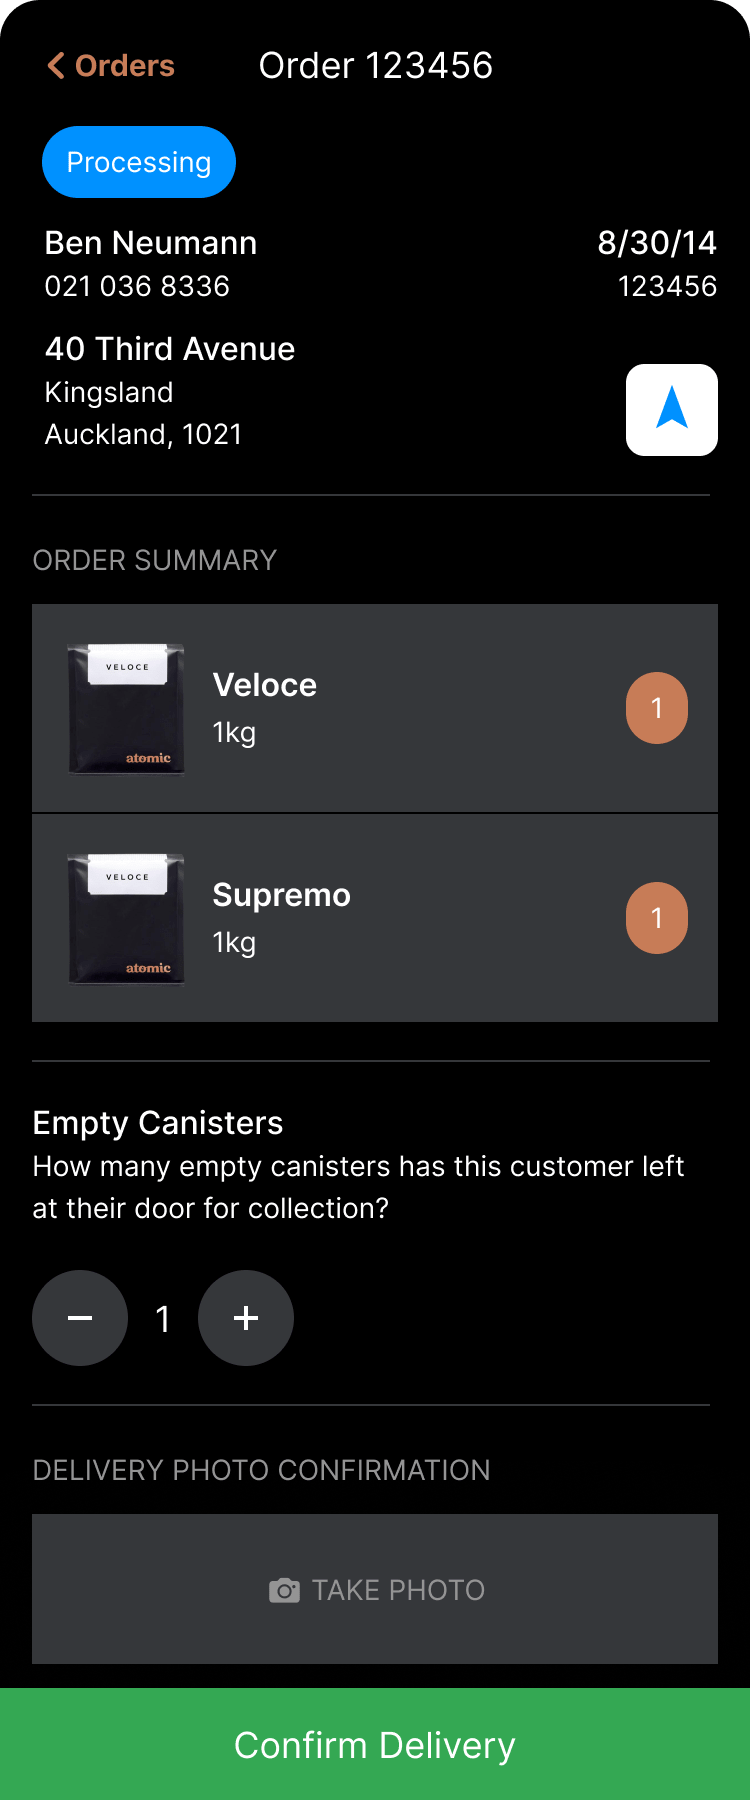Viewport: 750px width, 1800px height.
Task: Tap phone number 021 036 8336
Action: click(x=137, y=286)
